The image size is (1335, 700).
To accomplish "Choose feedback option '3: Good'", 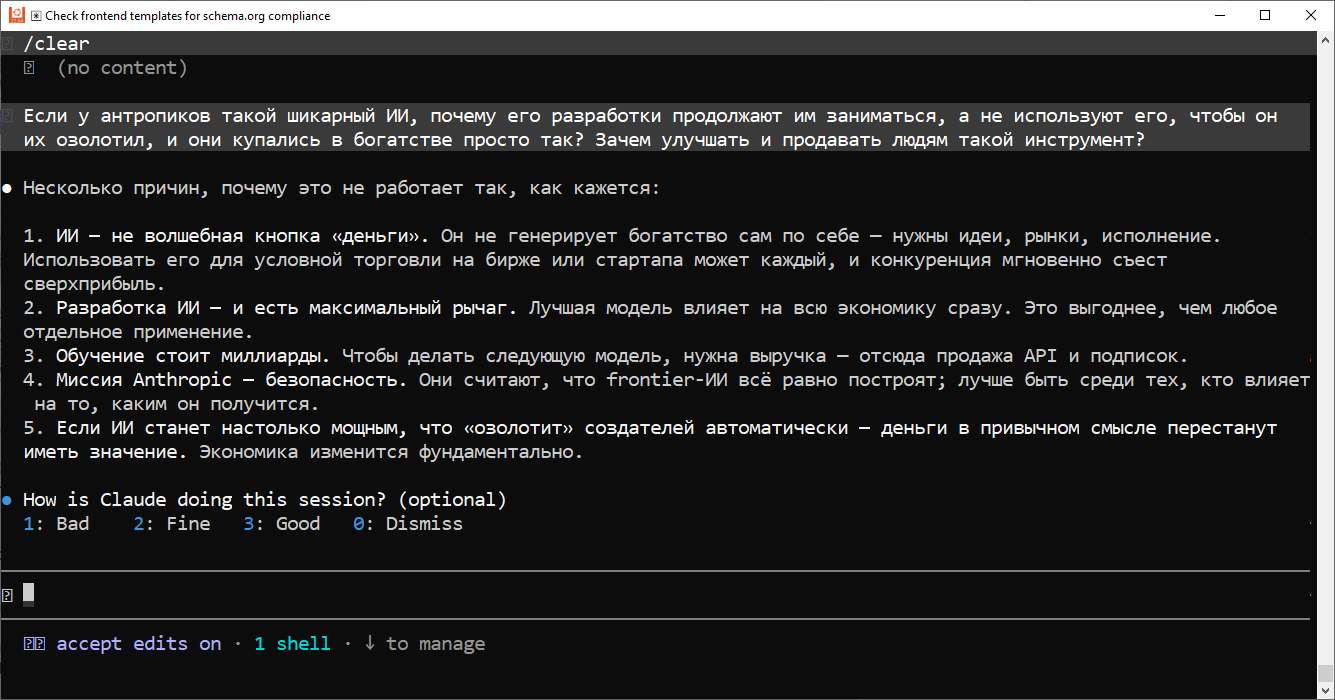I will [282, 524].
